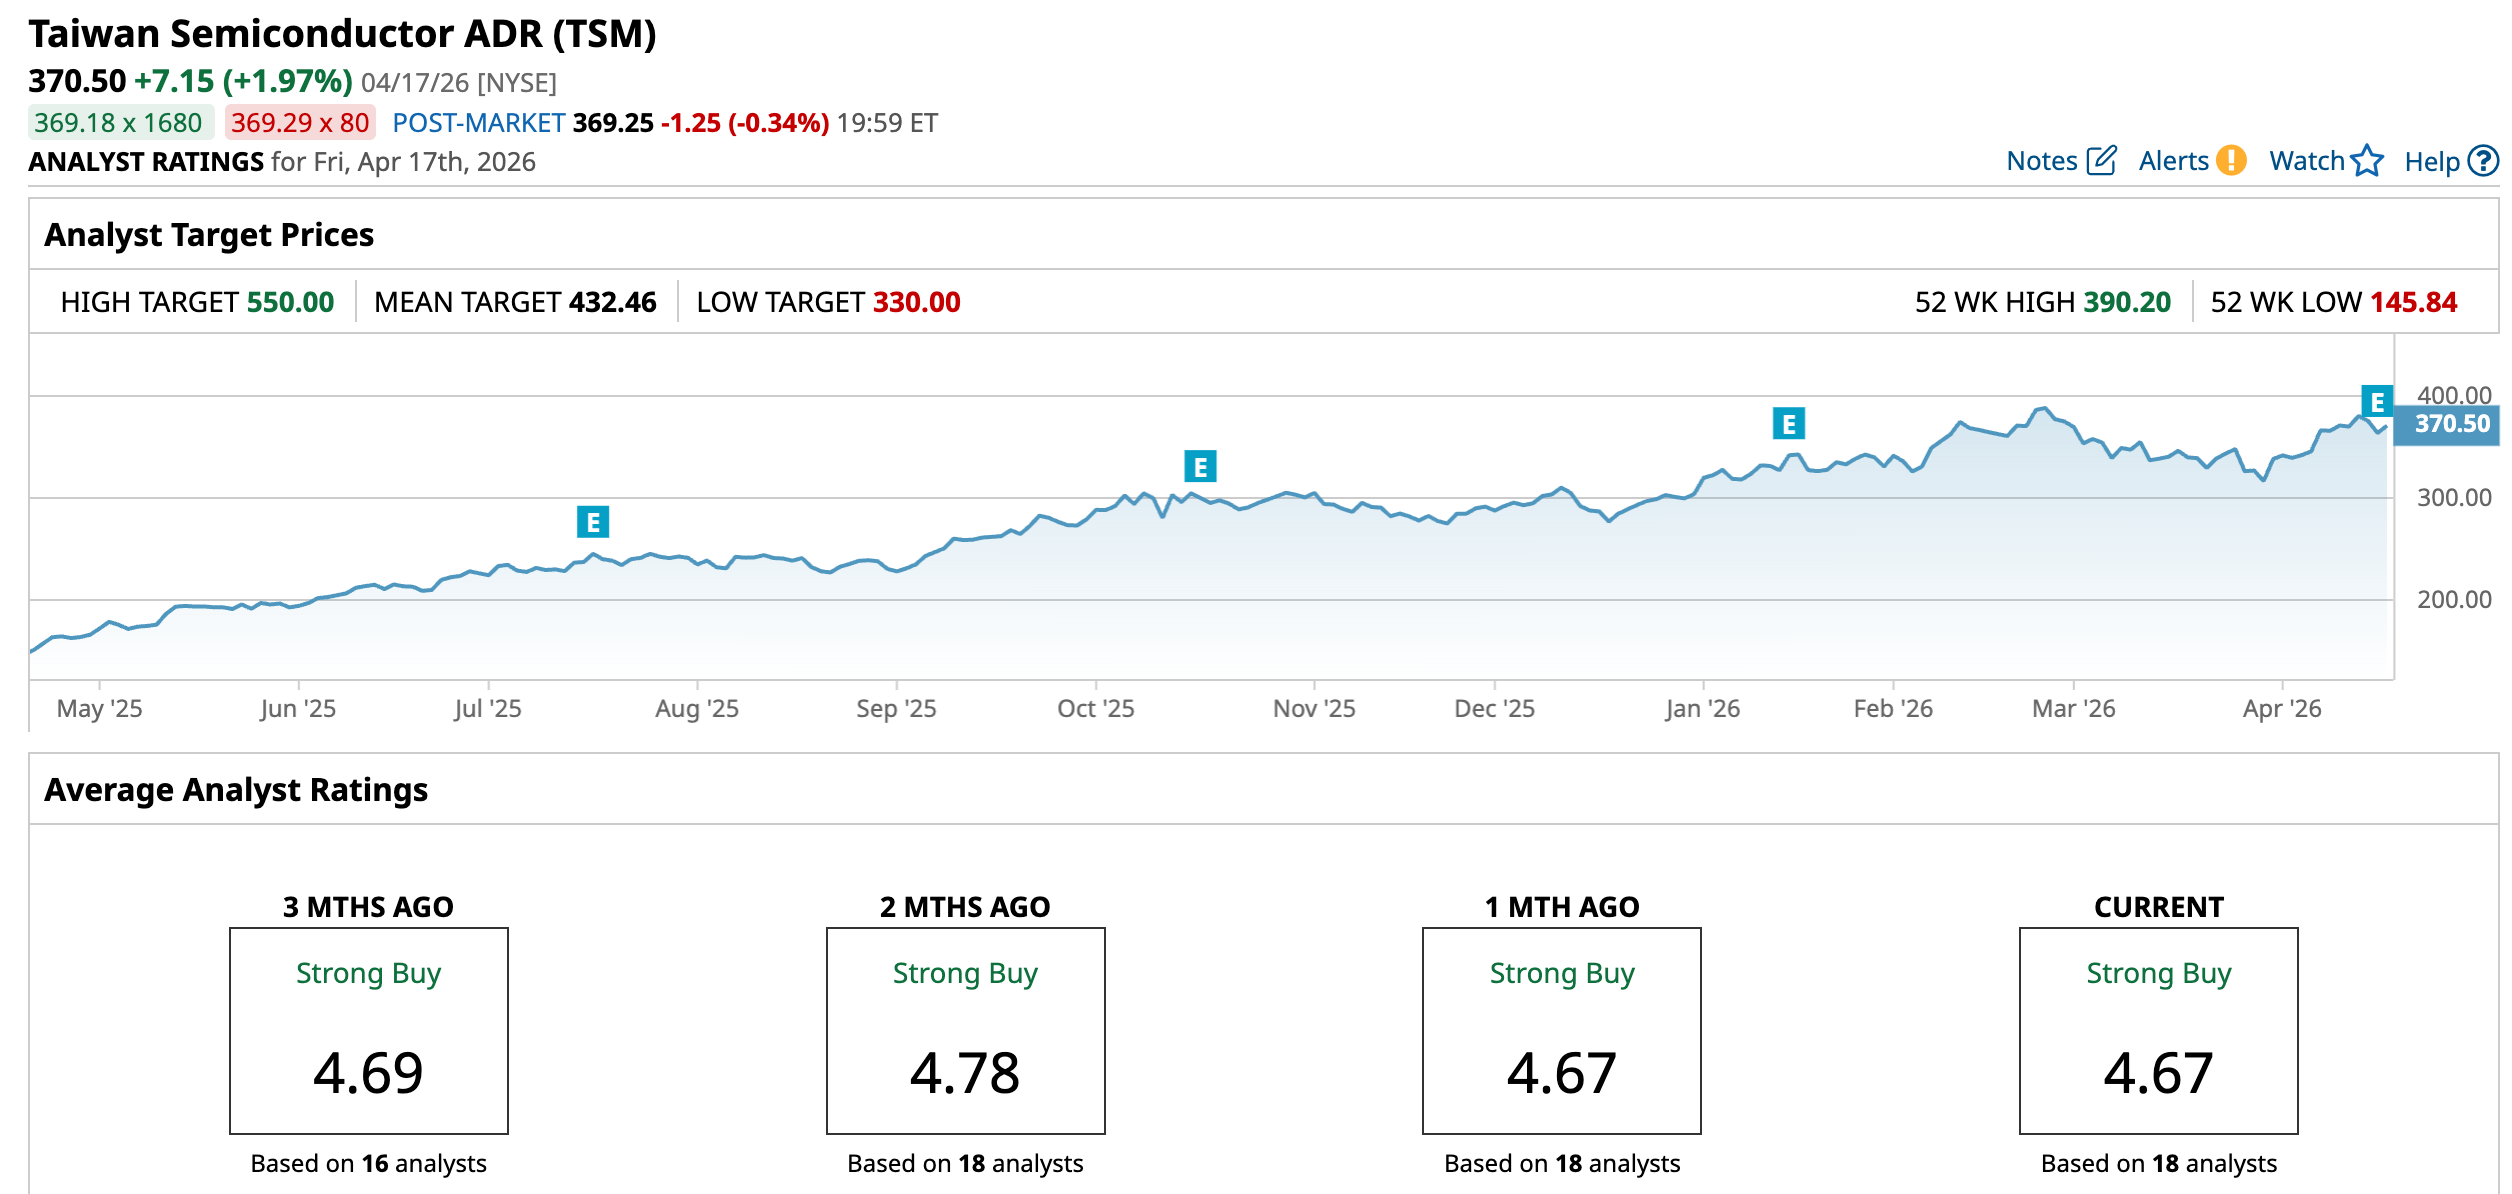Viewport: 2512px width, 1194px height.
Task: Select the 3 MTHS AGO rating box
Action: click(x=369, y=1030)
